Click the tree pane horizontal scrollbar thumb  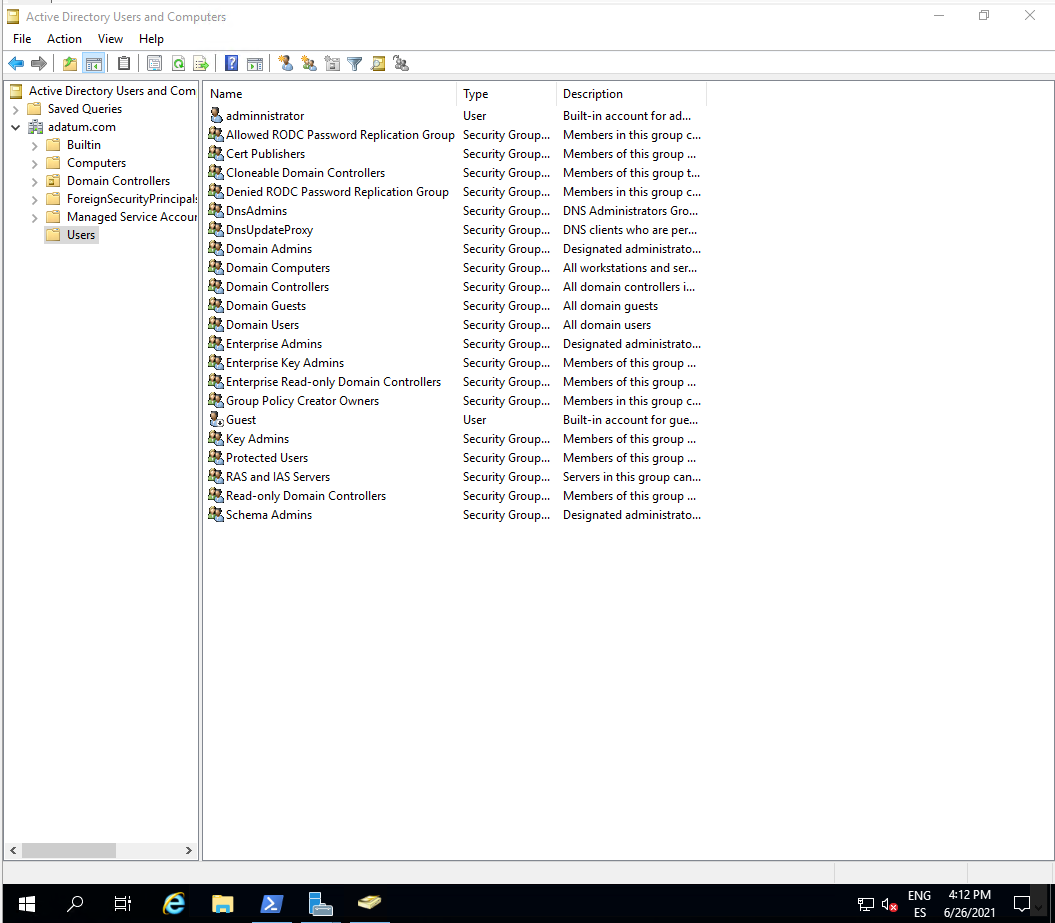click(x=69, y=850)
